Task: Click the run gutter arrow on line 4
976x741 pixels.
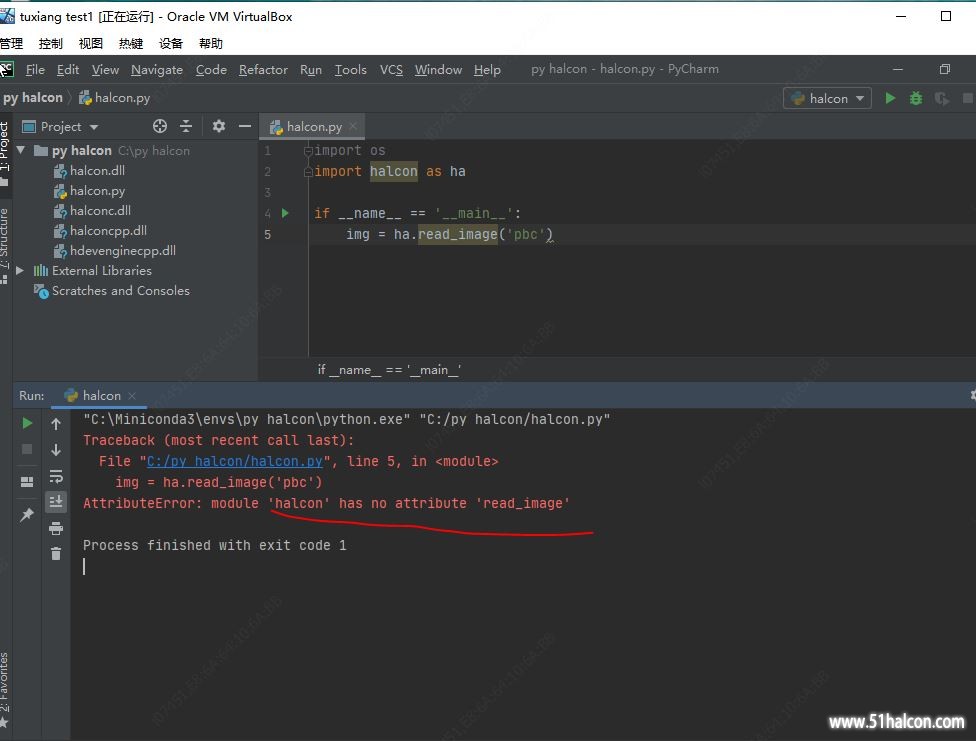Action: (285, 213)
